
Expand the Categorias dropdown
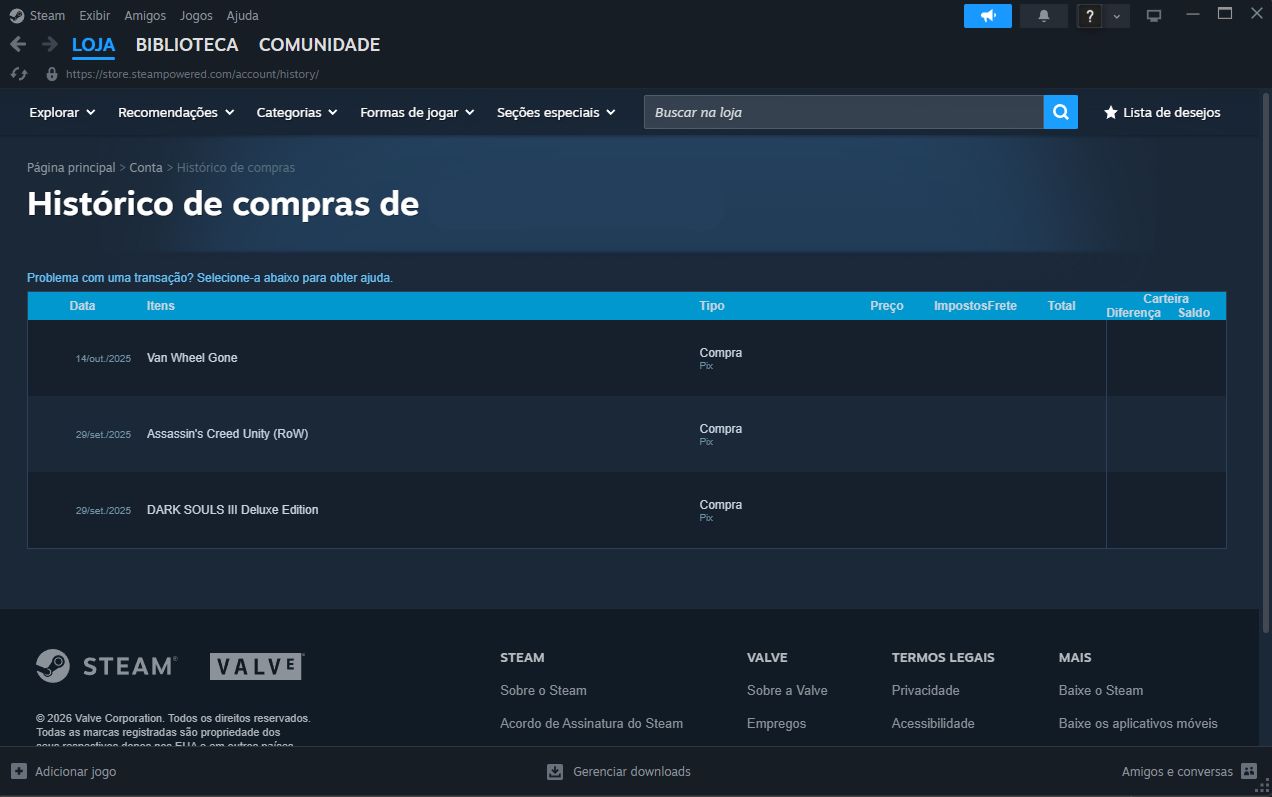297,113
